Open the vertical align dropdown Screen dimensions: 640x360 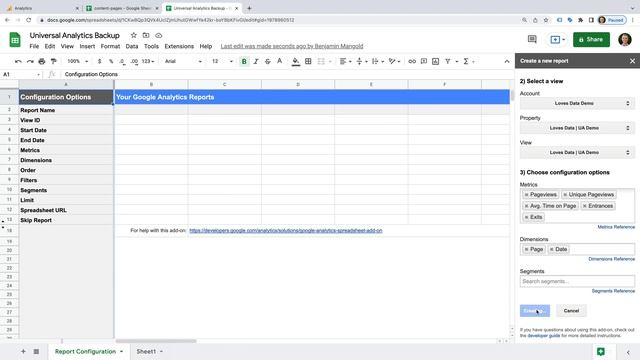tap(362, 61)
